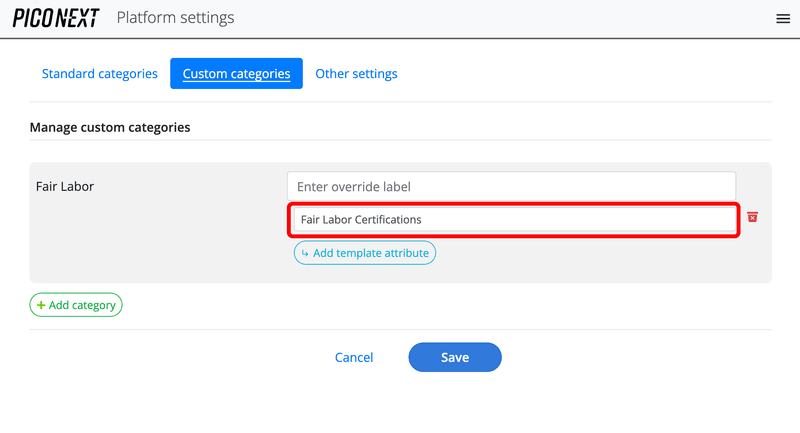Click the Platform settings page title
The height and width of the screenshot is (433, 800).
175,18
